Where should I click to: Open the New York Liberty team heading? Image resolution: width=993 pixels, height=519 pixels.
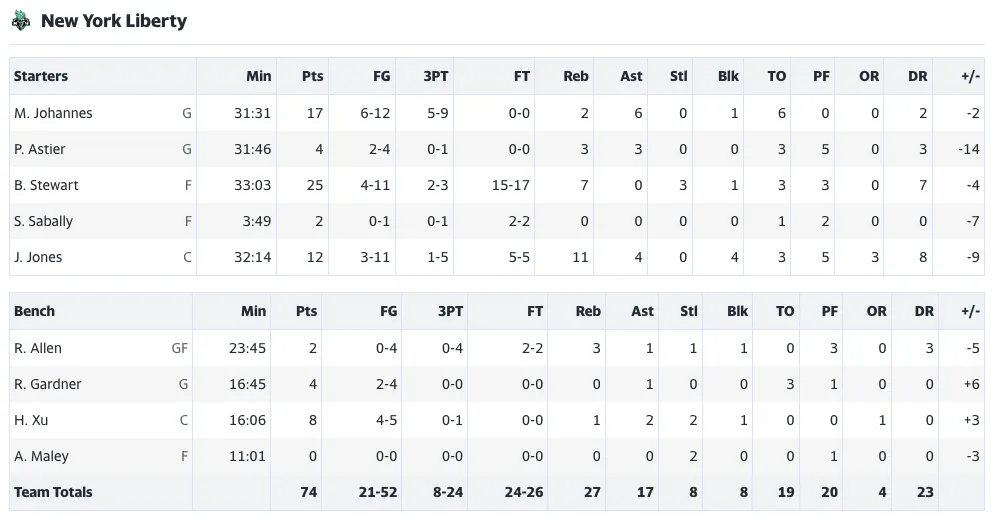click(114, 21)
